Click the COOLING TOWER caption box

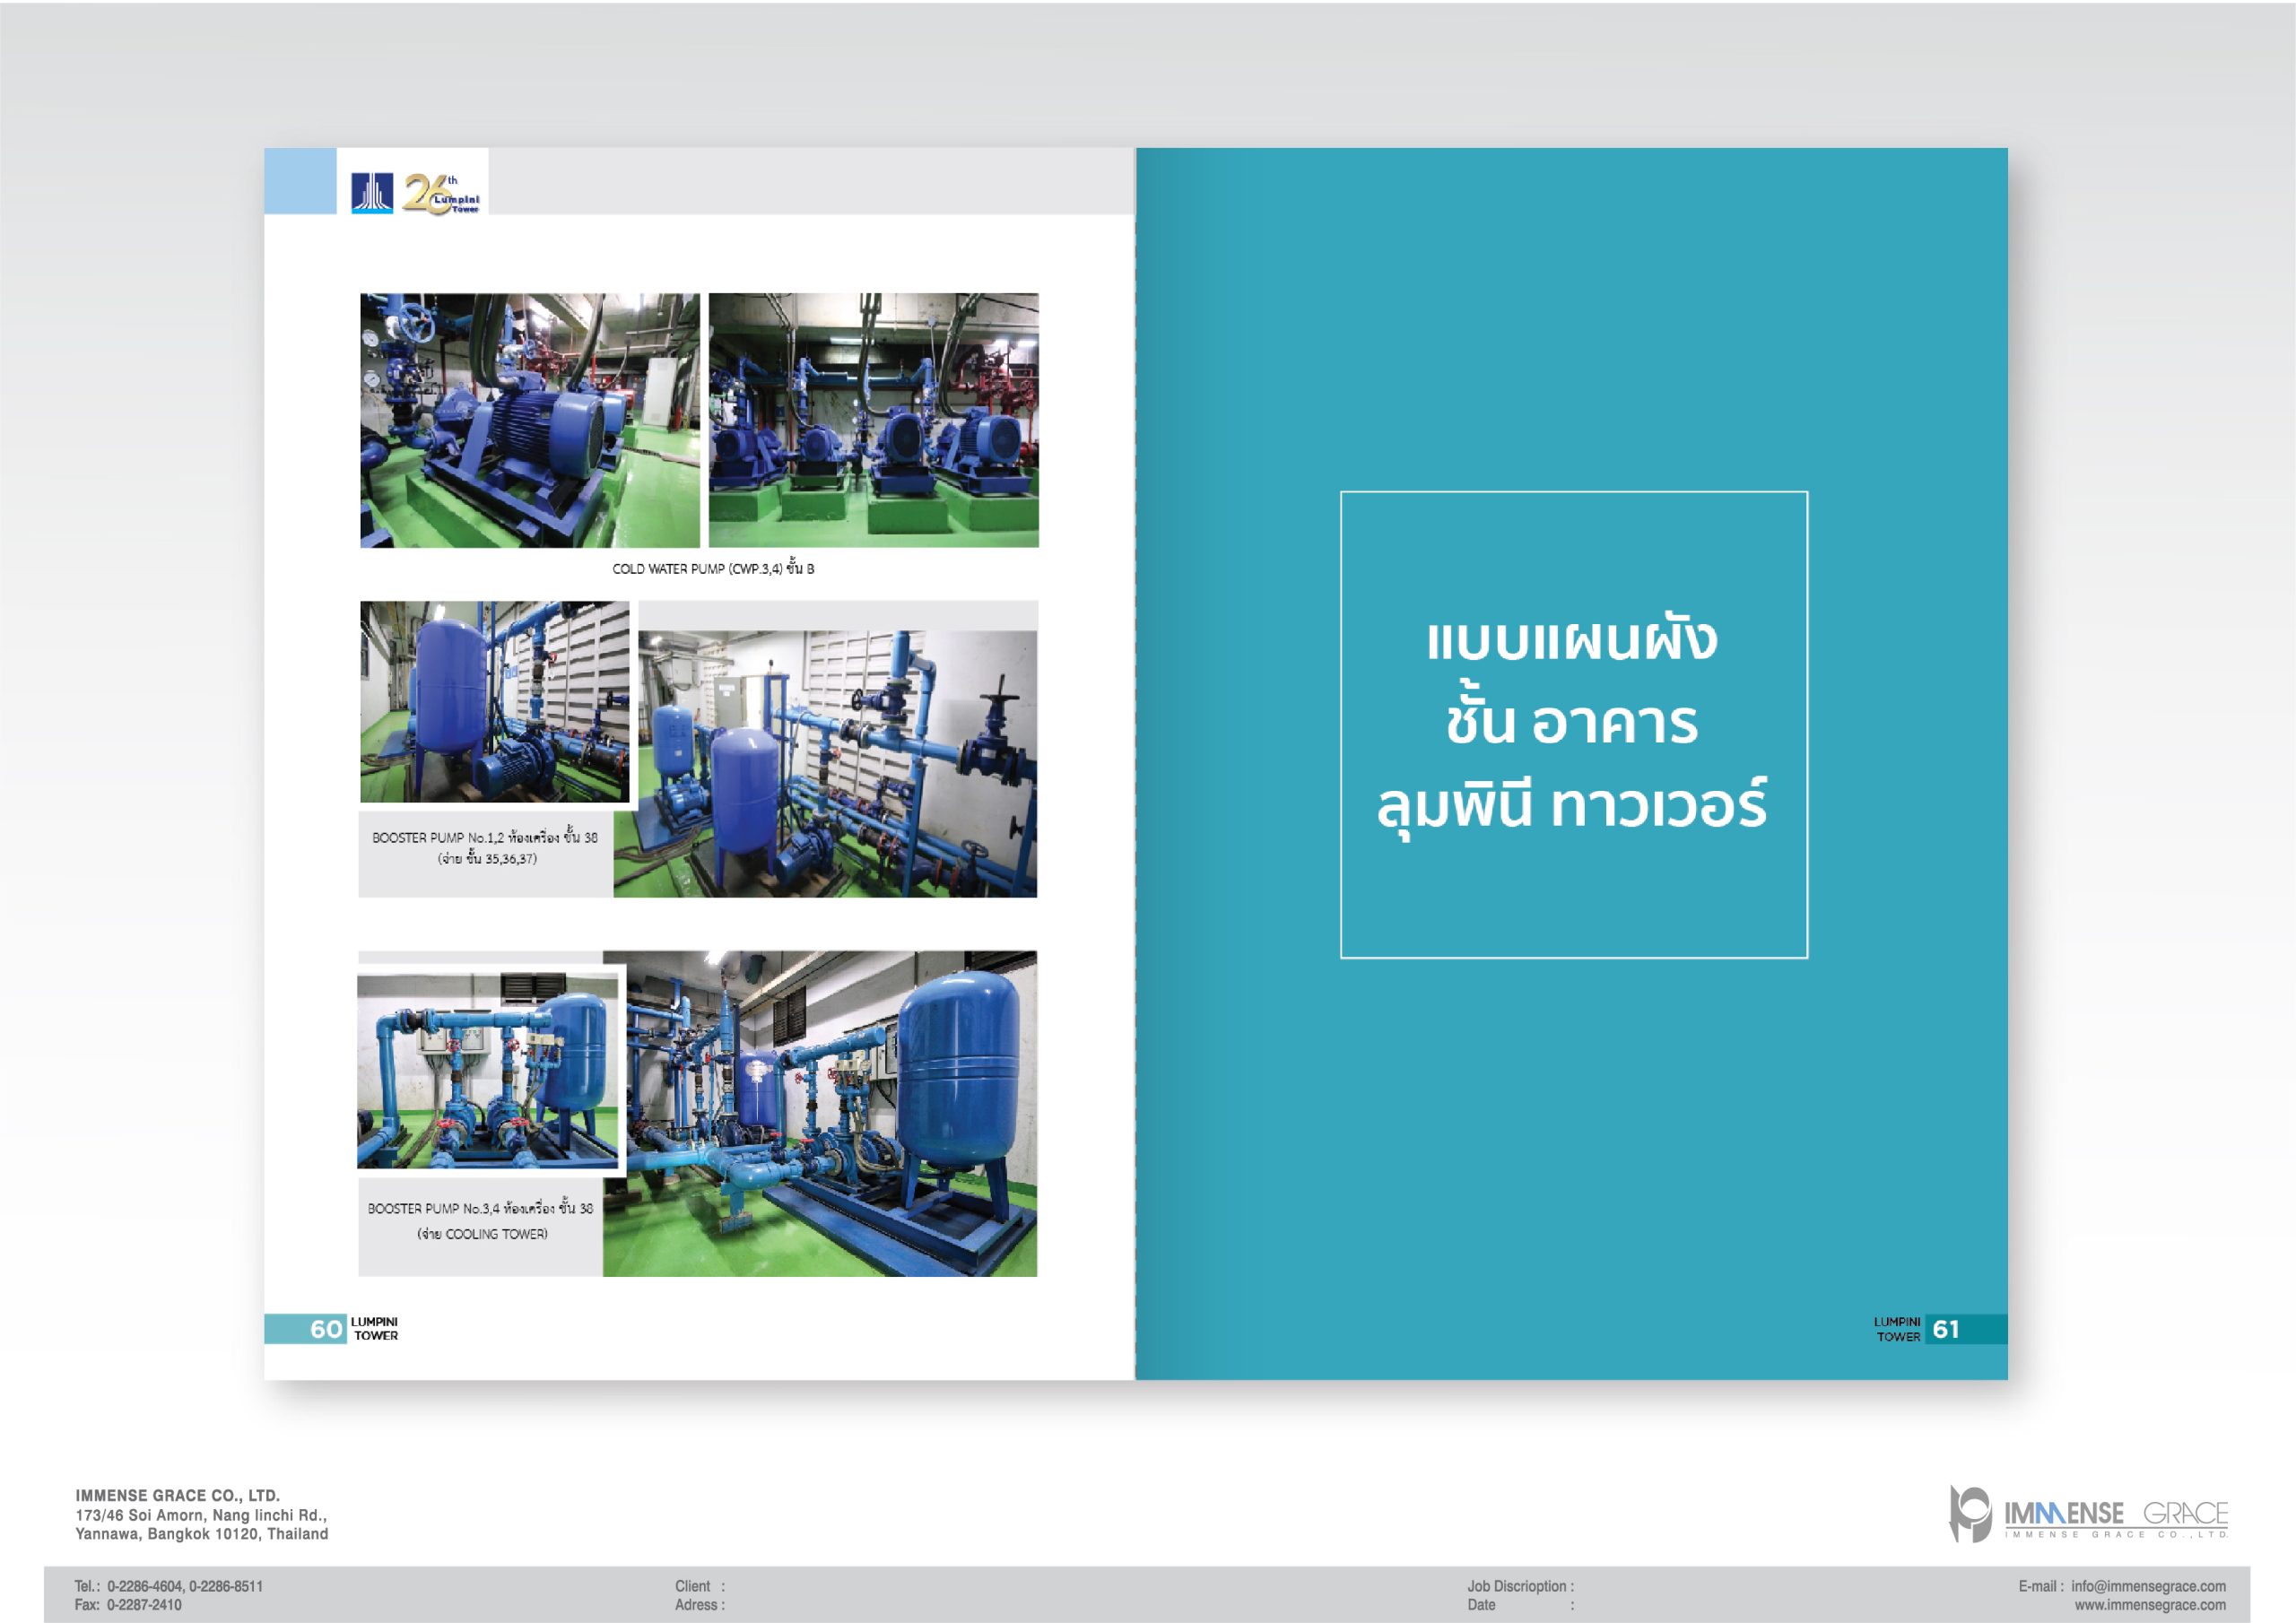pos(481,1222)
